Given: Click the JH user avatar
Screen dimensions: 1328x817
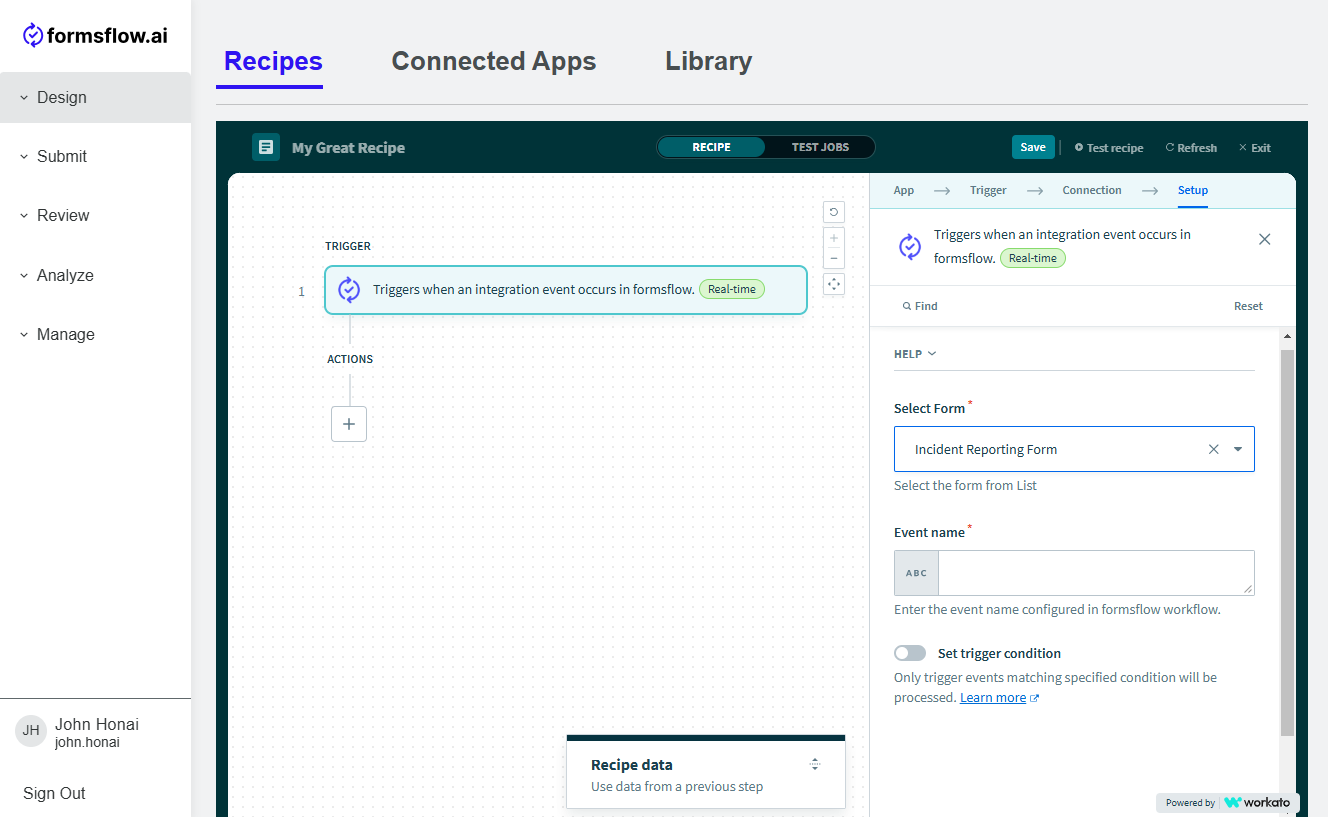Looking at the screenshot, I should tap(31, 731).
